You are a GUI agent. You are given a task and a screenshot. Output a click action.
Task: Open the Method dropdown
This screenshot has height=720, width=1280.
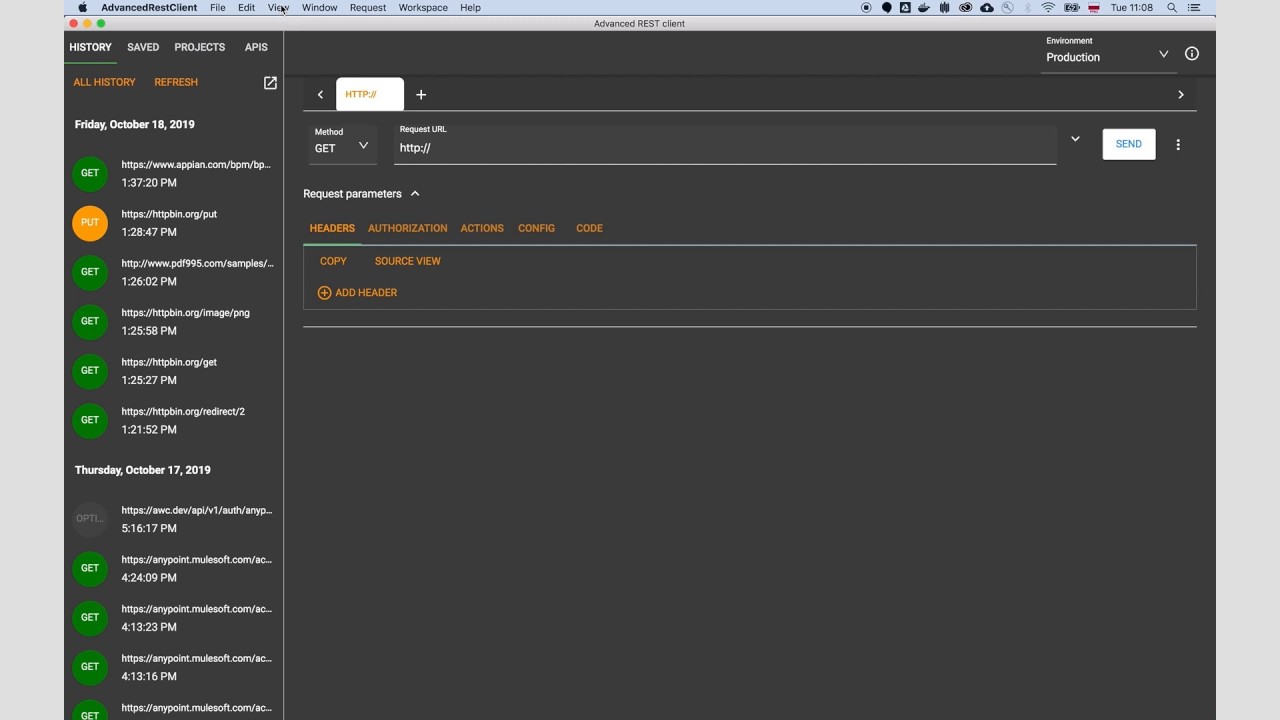pos(363,145)
